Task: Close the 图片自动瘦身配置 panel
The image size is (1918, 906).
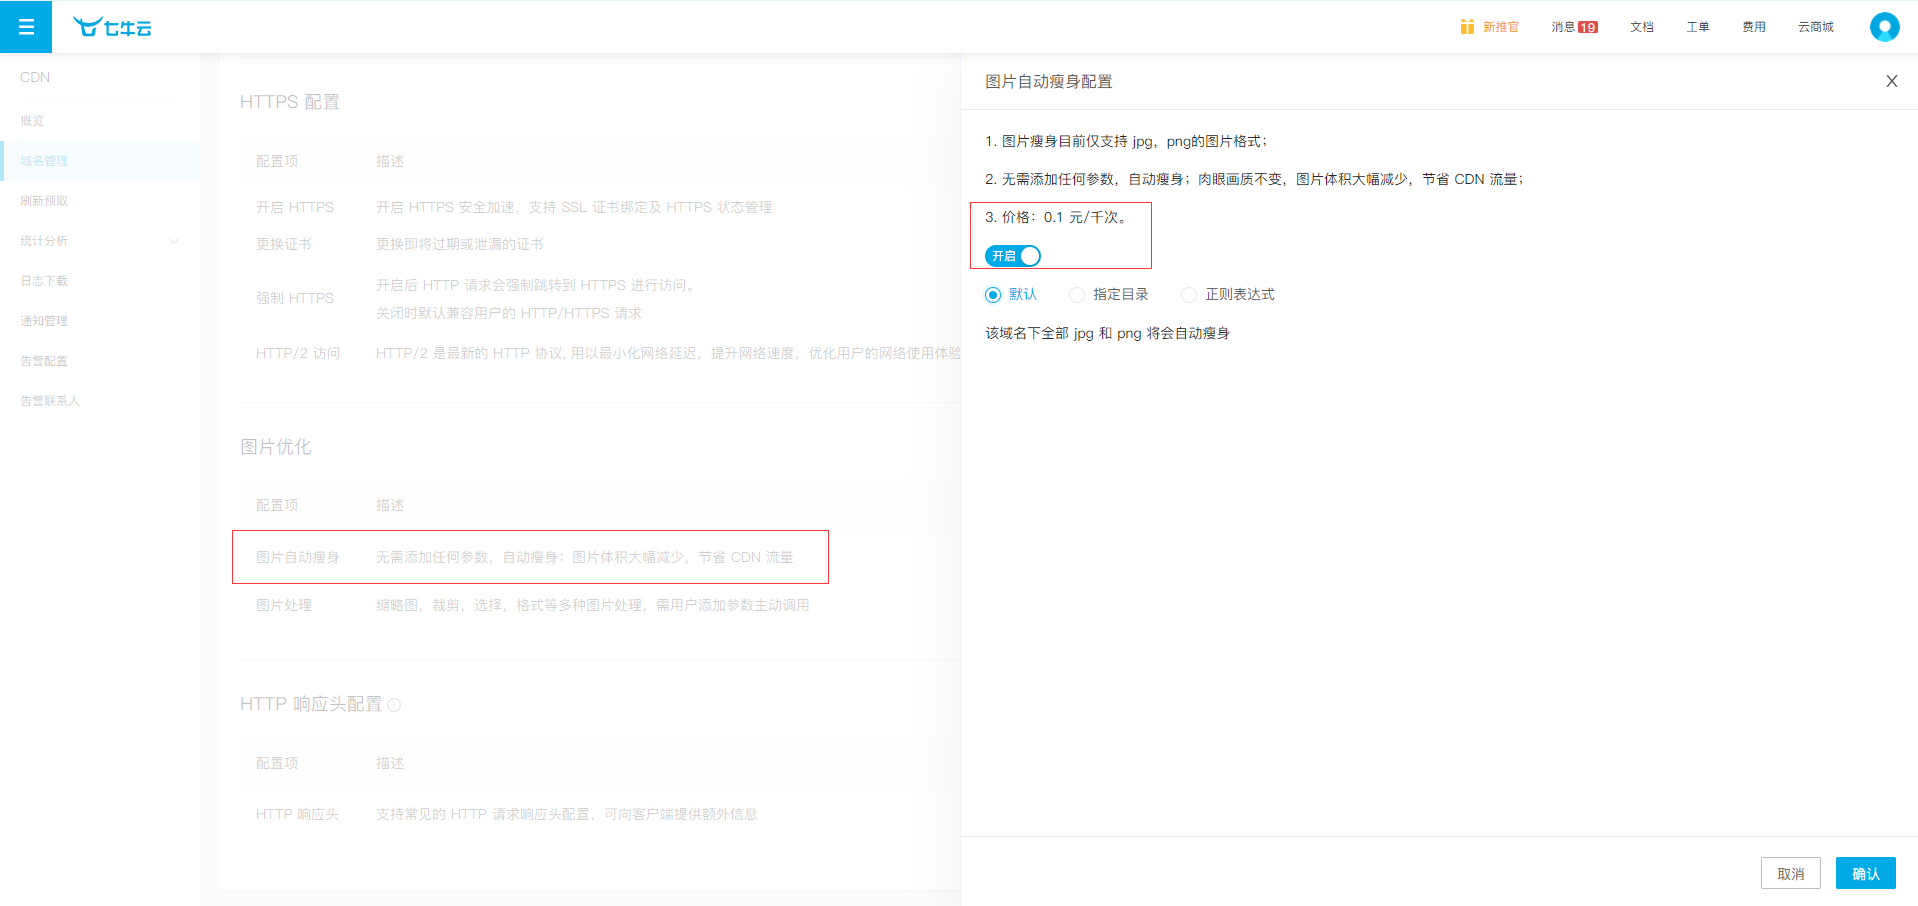Action: (x=1891, y=82)
